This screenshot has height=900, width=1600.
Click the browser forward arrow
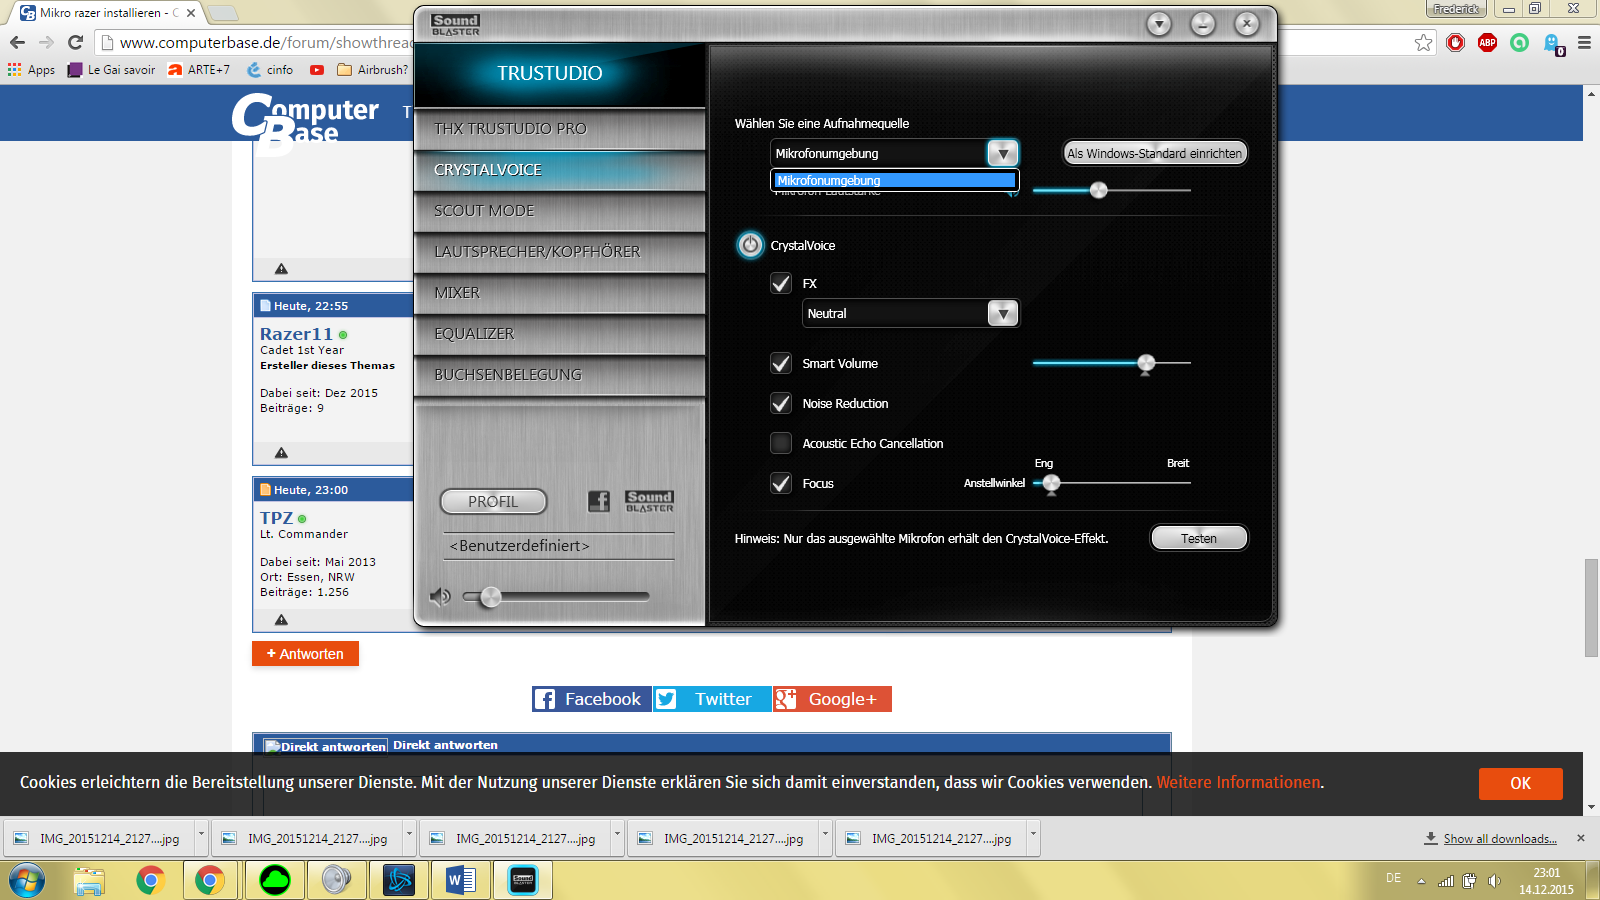46,42
